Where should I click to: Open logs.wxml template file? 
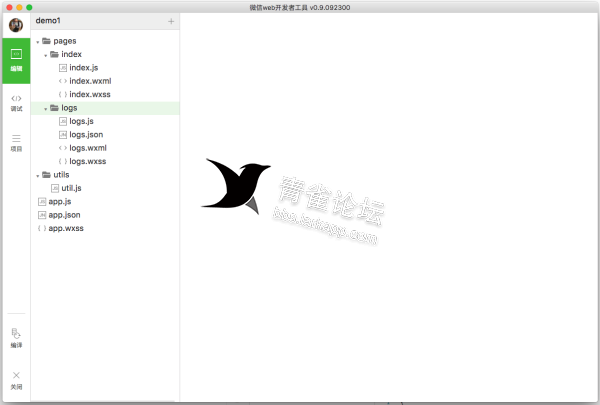[88, 148]
